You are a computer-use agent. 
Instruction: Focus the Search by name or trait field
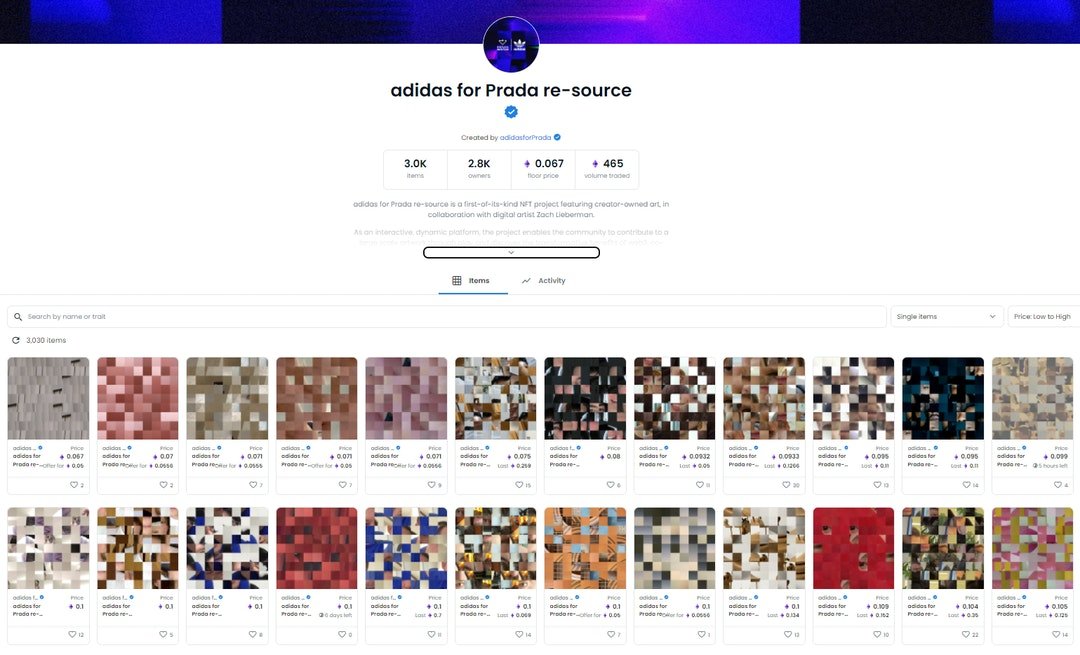pos(446,317)
